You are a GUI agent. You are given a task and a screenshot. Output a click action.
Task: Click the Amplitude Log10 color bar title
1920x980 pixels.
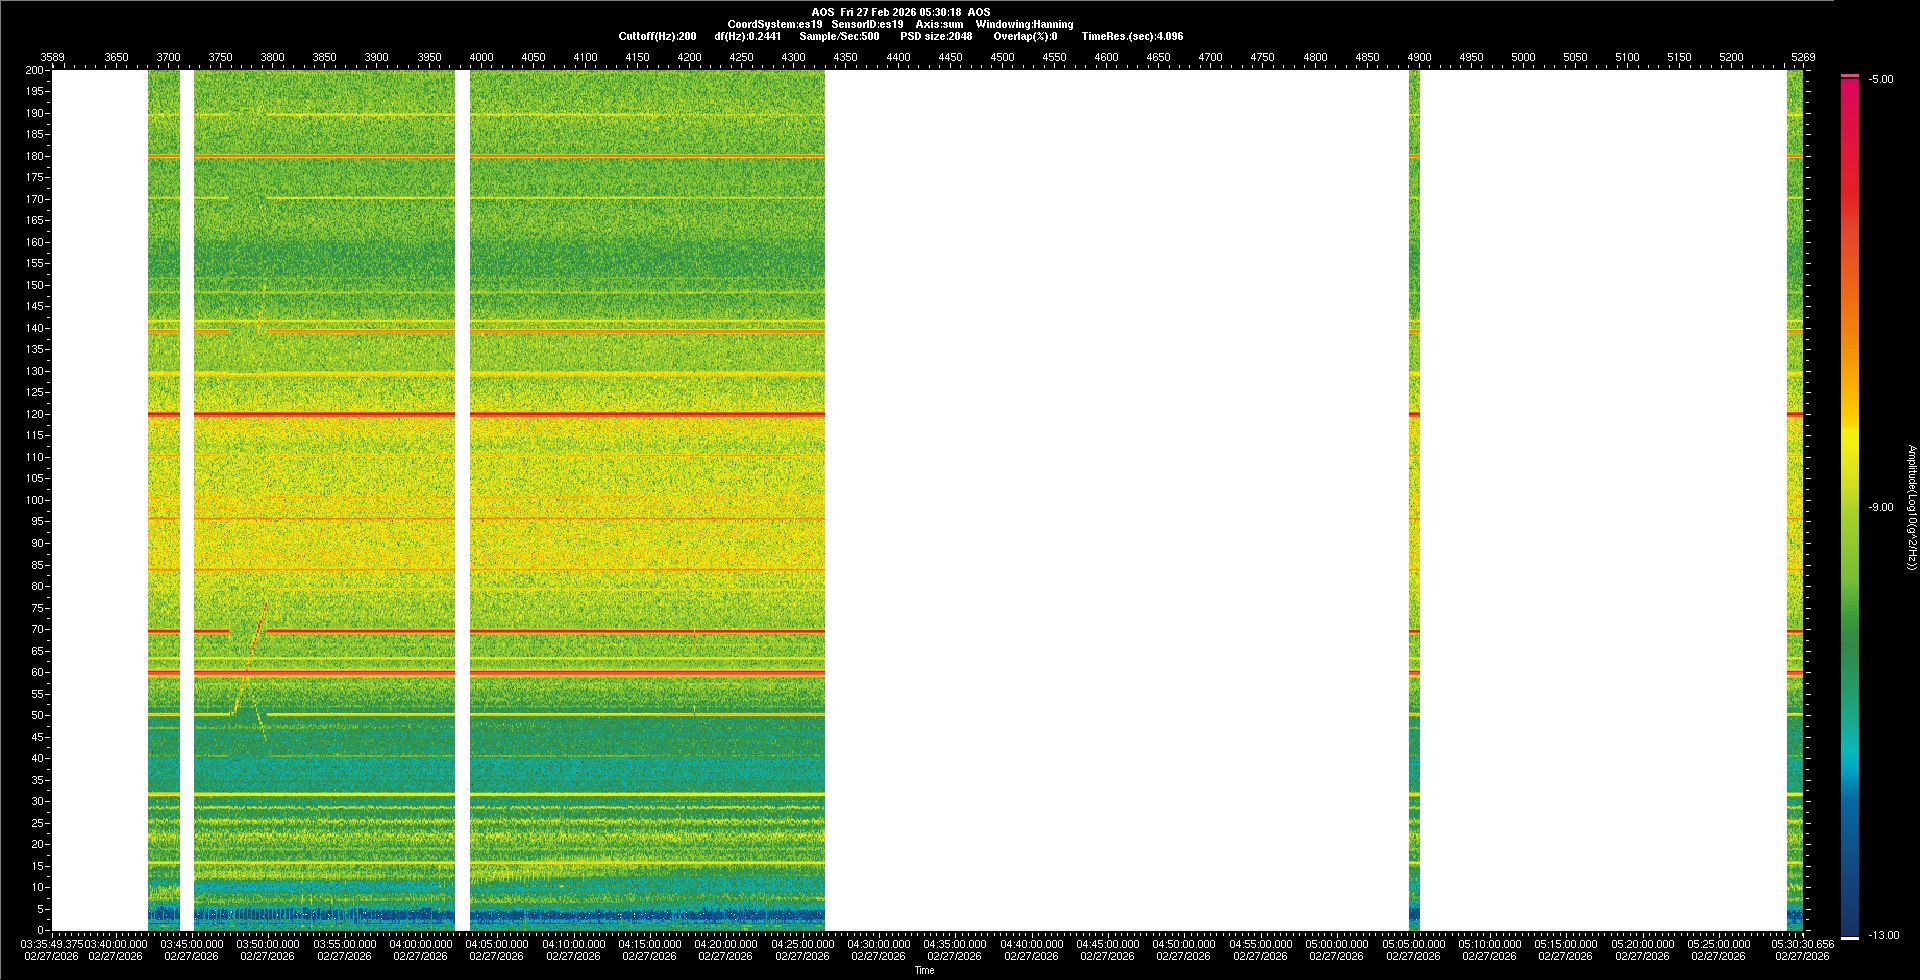point(1911,507)
